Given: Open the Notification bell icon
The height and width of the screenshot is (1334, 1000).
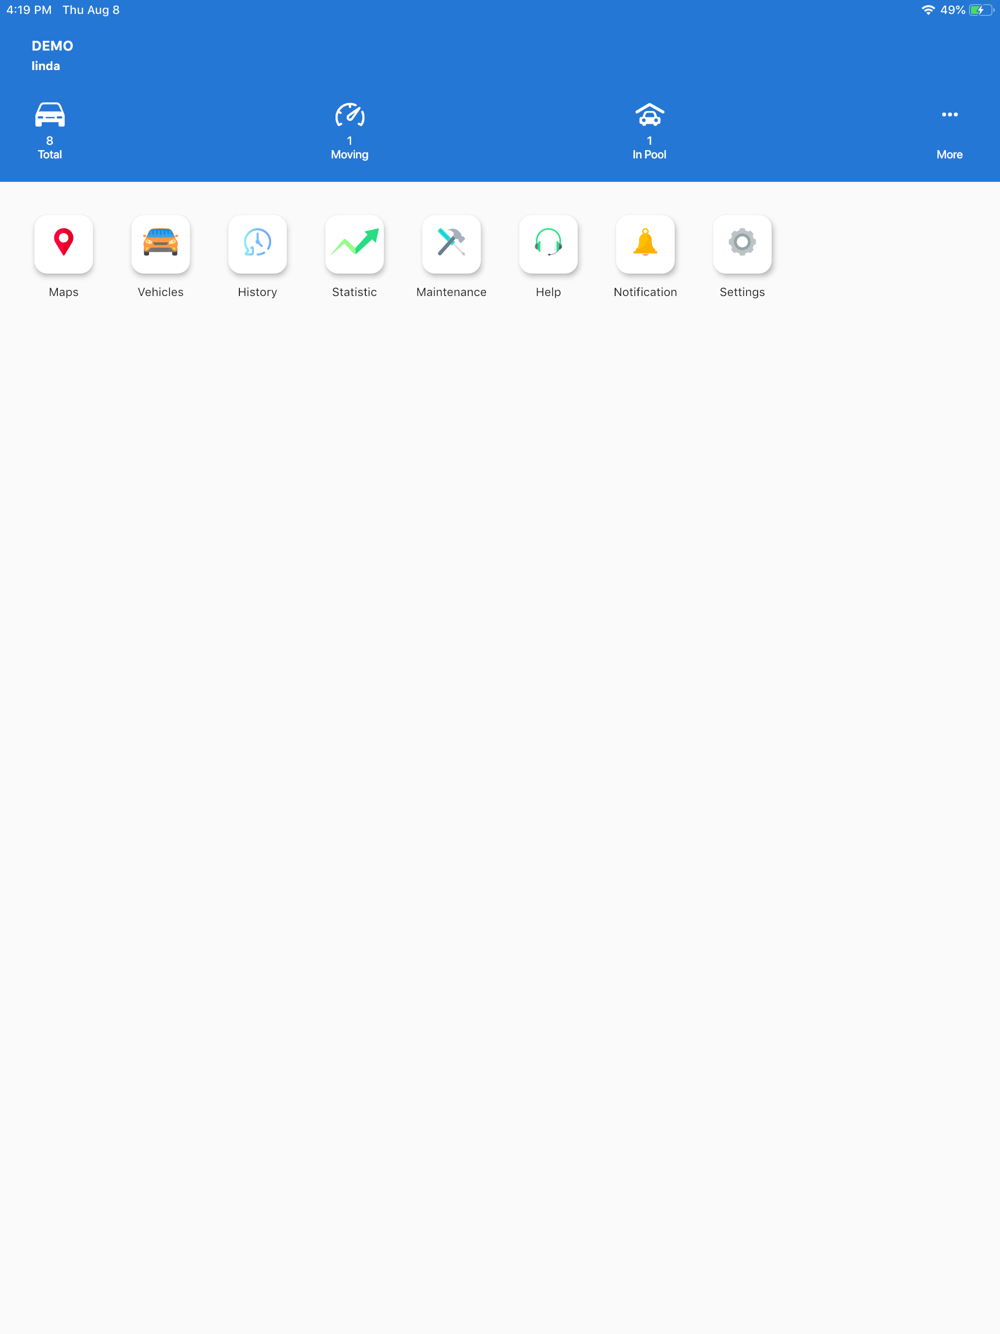Looking at the screenshot, I should (645, 243).
